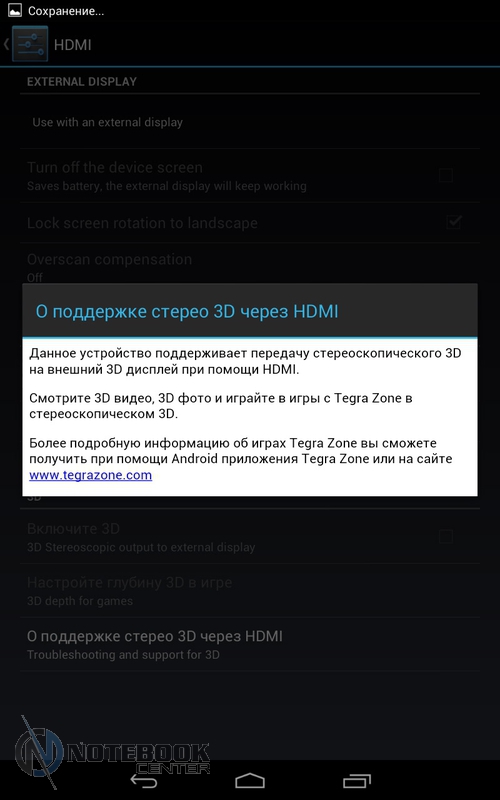
Task: Open the Recent Apps navigation button
Action: coord(357,781)
